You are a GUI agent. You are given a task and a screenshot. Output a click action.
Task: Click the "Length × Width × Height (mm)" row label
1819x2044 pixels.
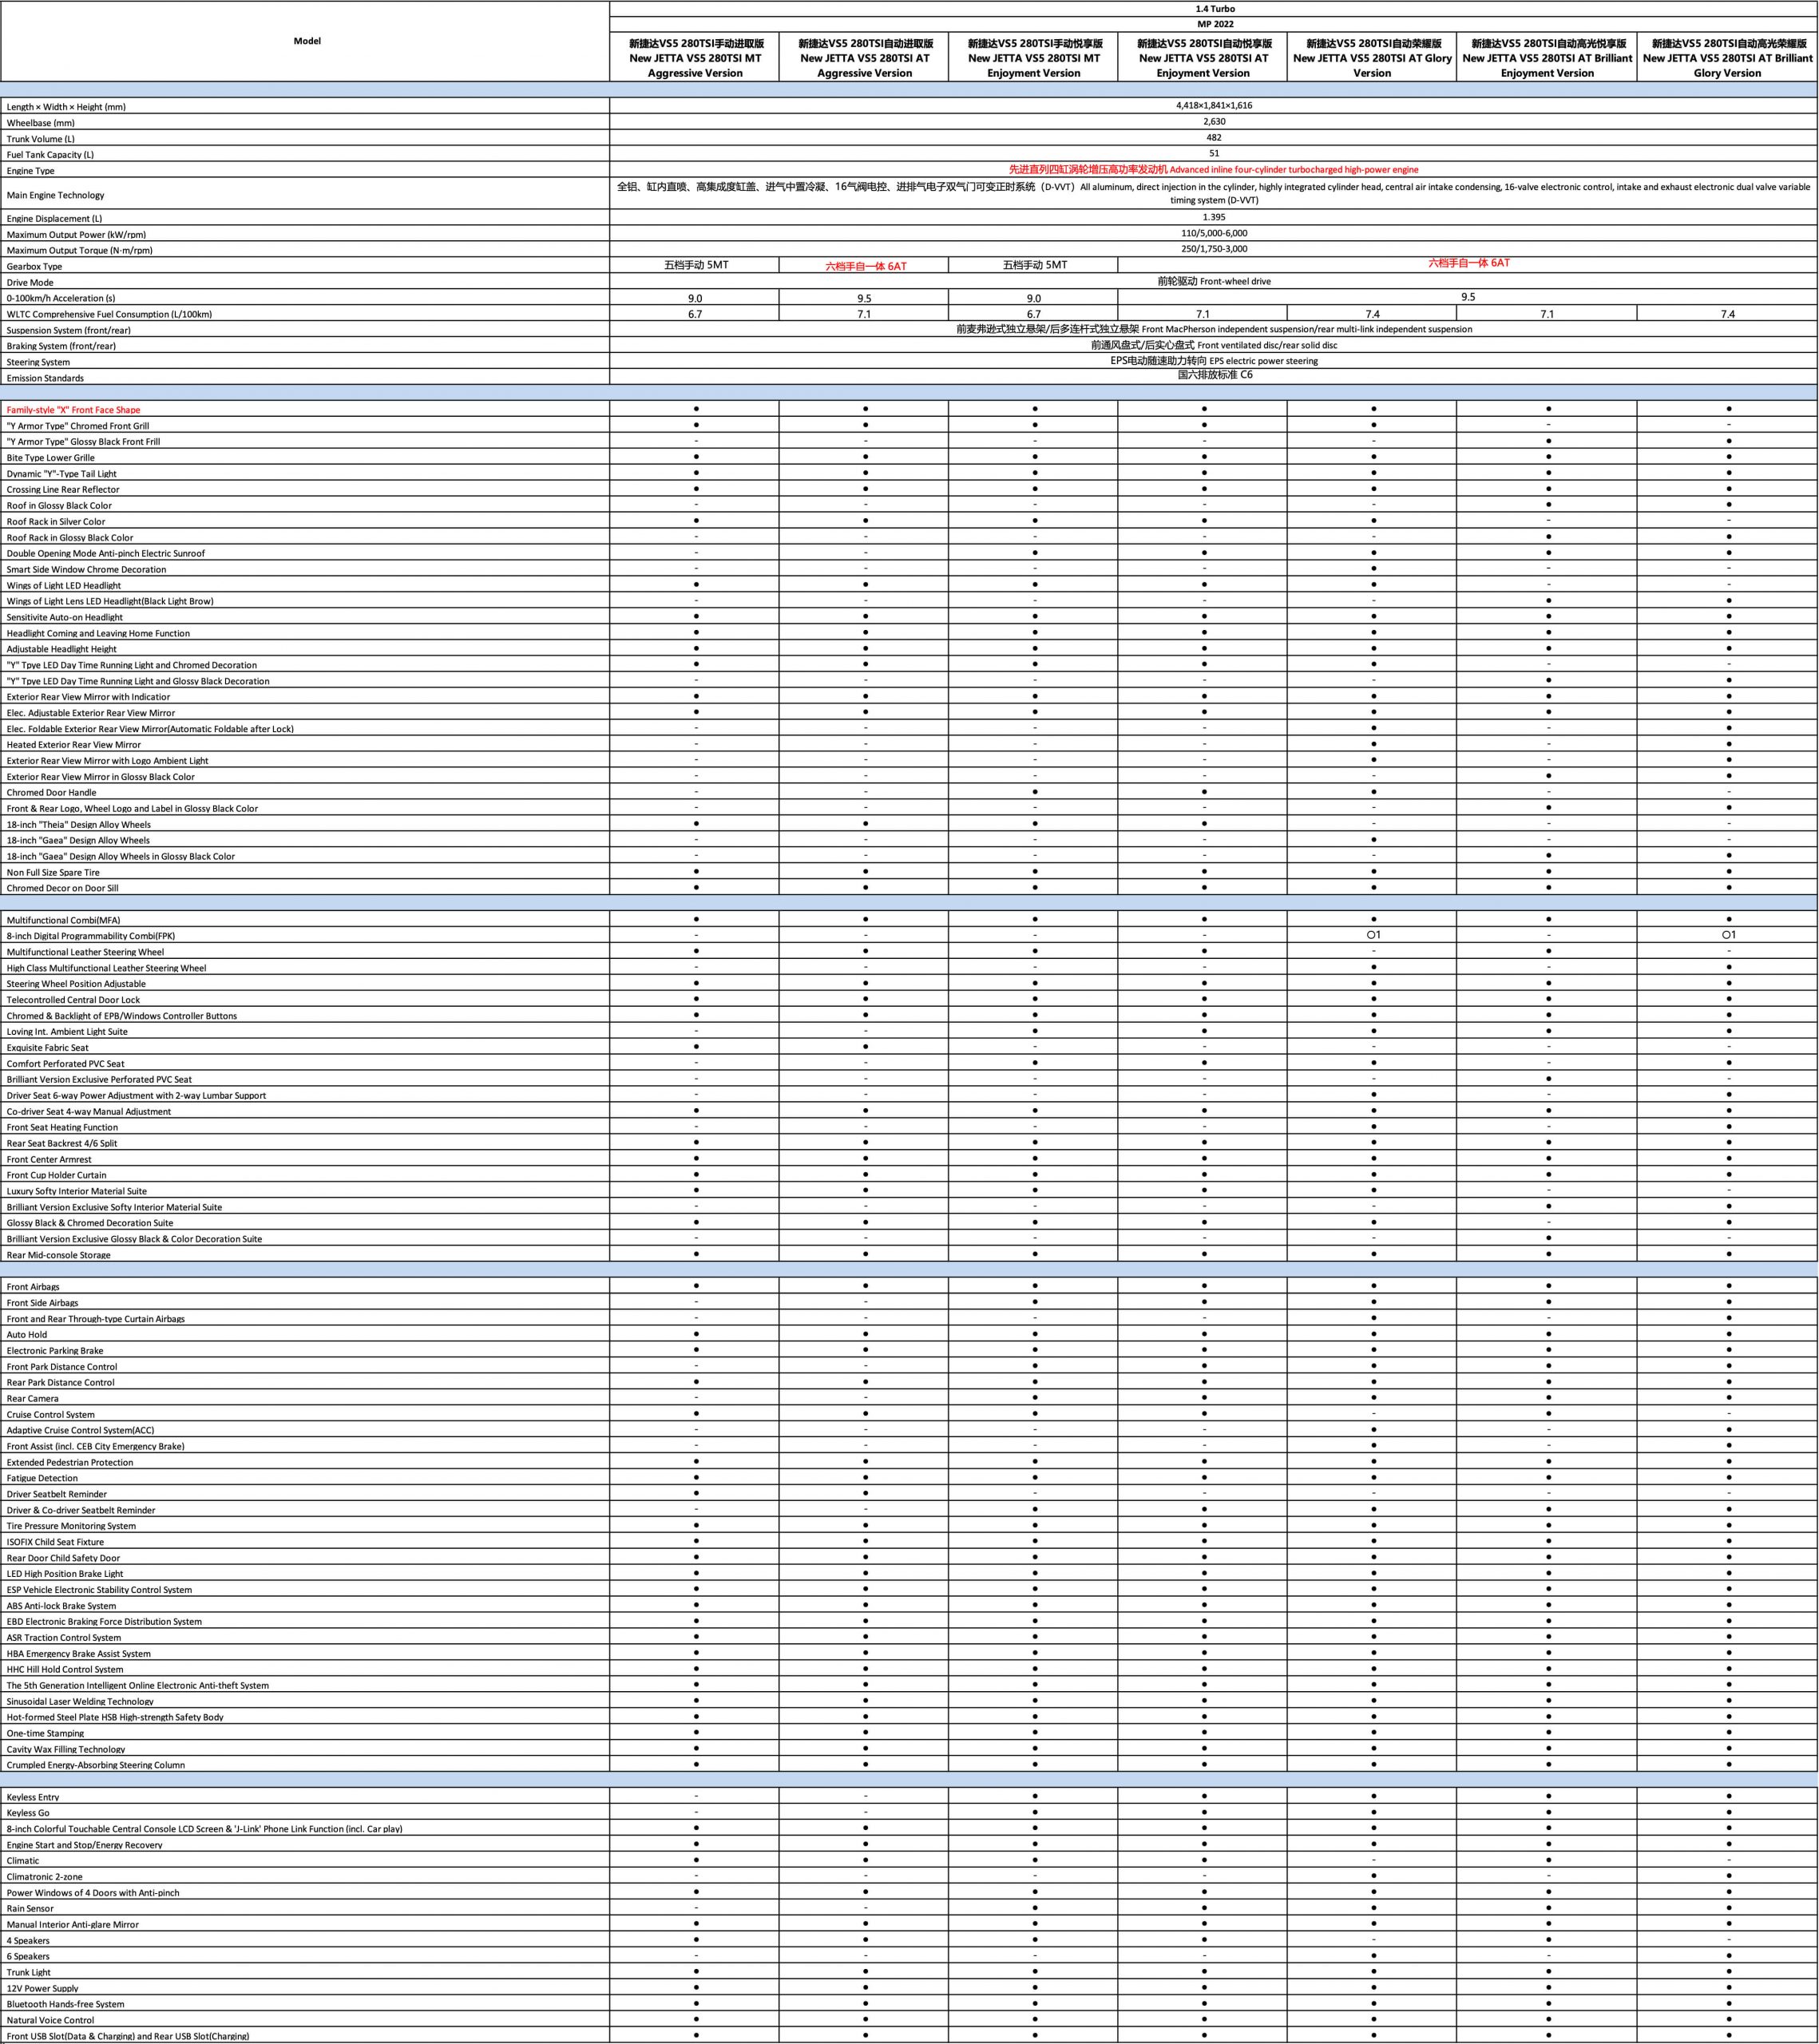pos(66,107)
